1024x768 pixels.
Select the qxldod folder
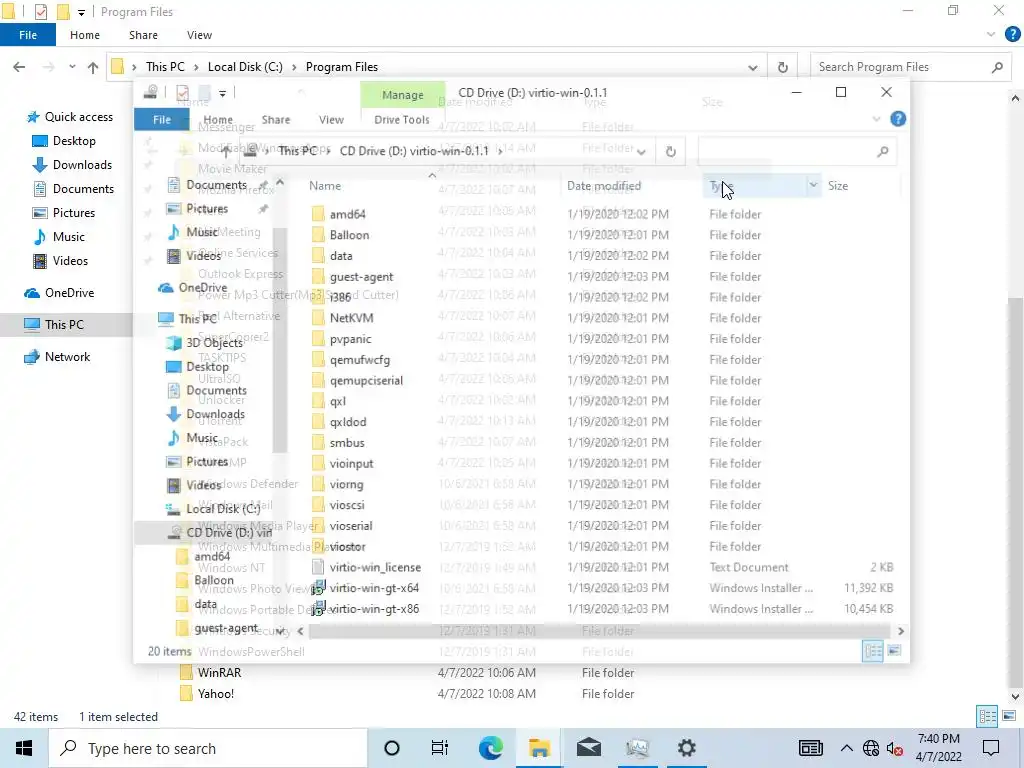click(347, 422)
